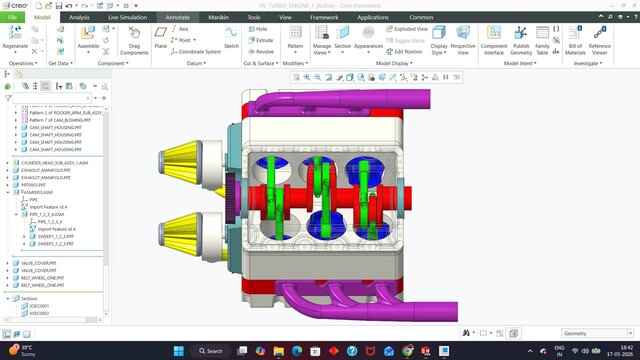Open the Applications tab
640x360 pixels.
coord(373,17)
